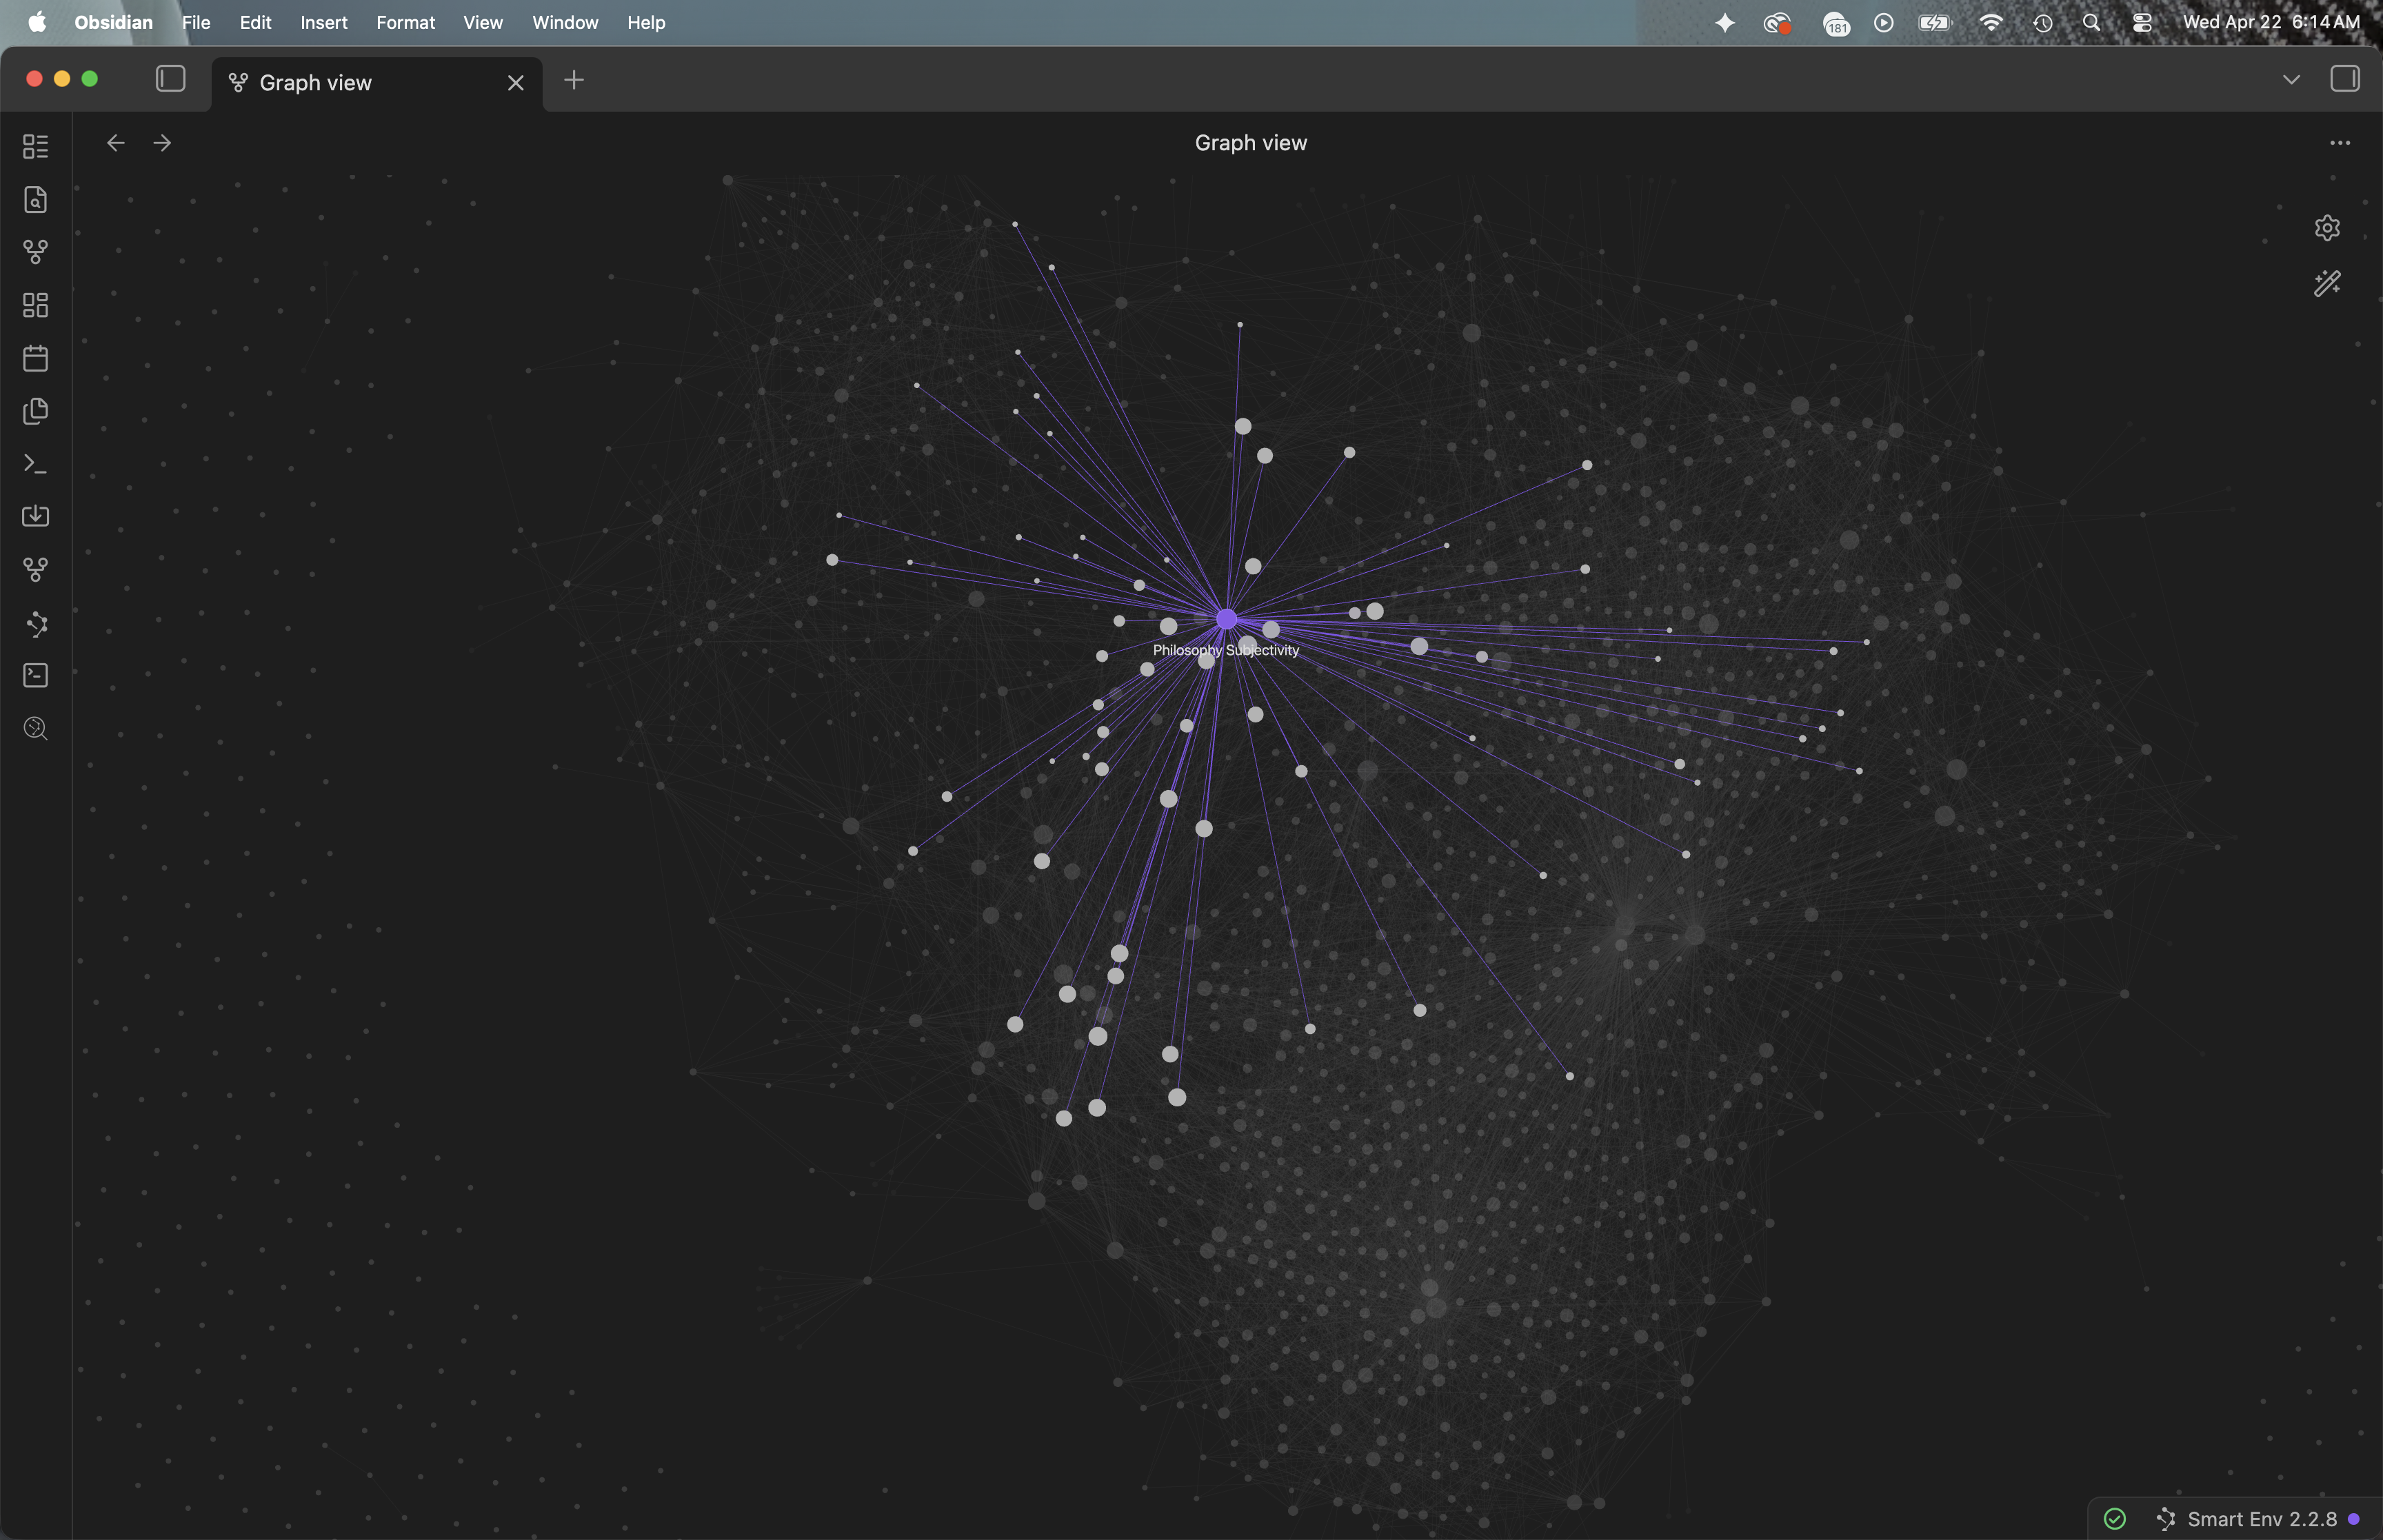
Task: Click the insert template ribbon icon
Action: [35, 411]
